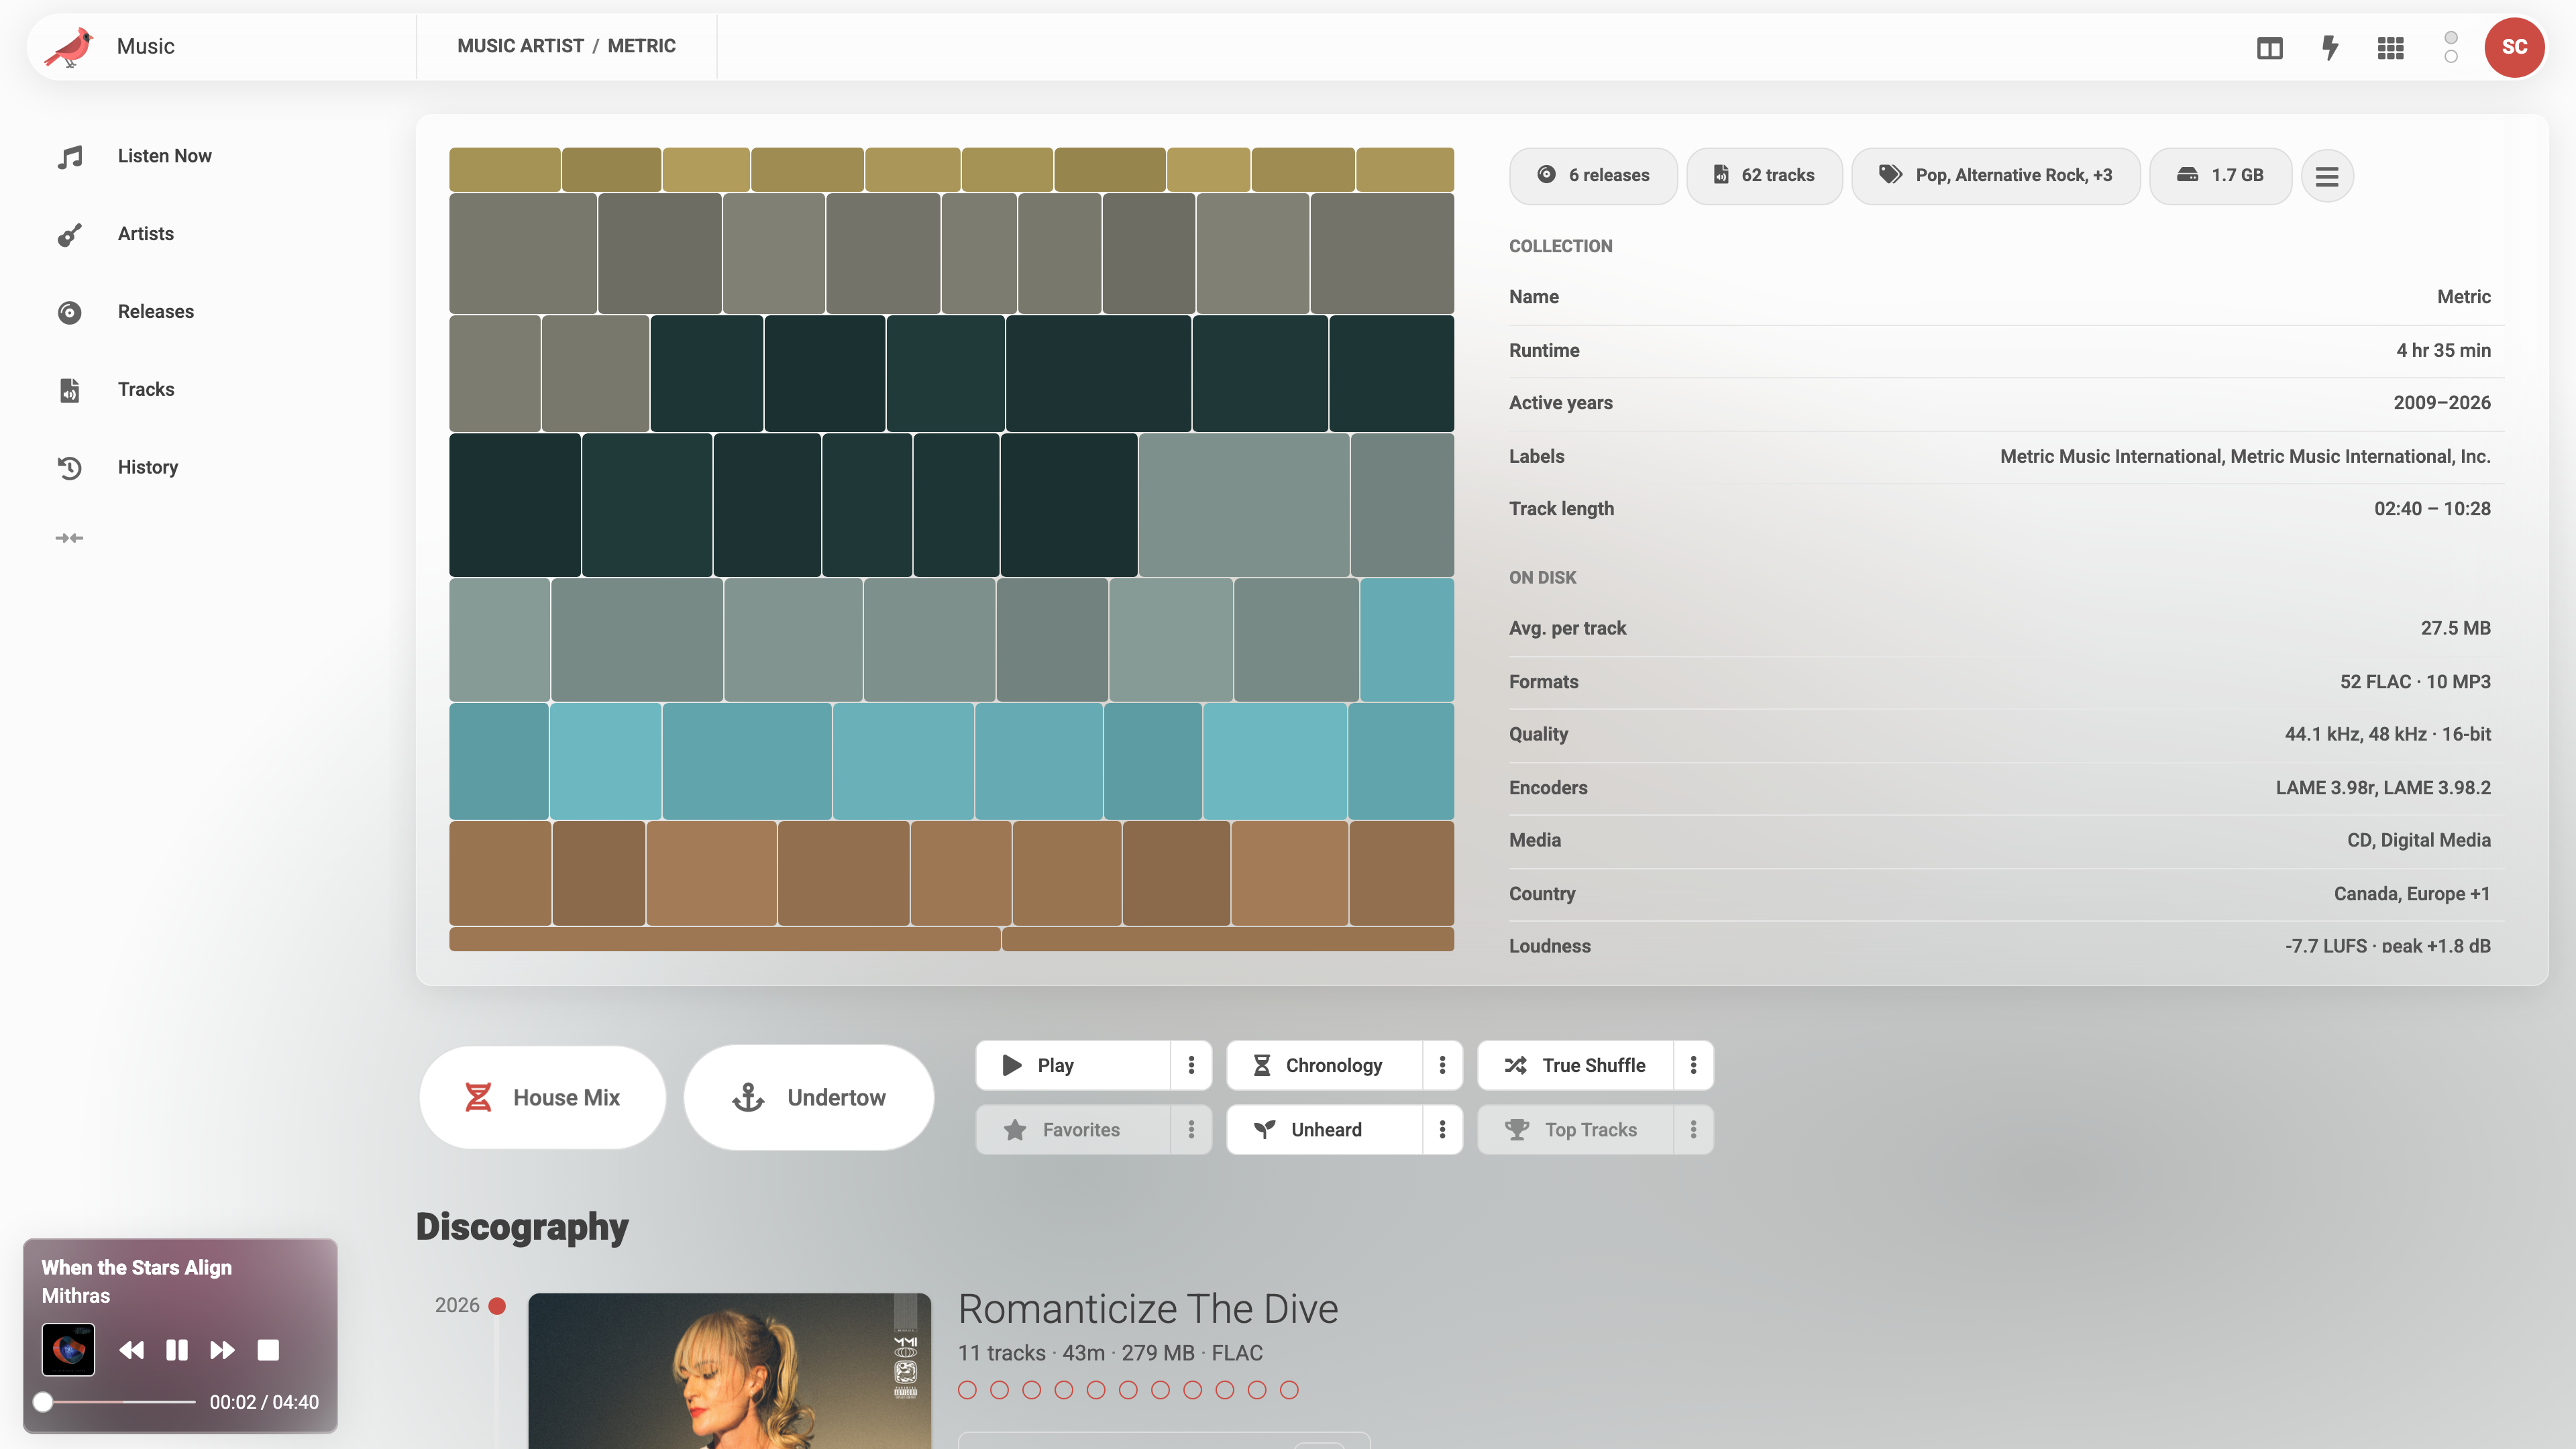This screenshot has width=2576, height=1449.
Task: Click the playback progress slider
Action: tap(118, 1402)
